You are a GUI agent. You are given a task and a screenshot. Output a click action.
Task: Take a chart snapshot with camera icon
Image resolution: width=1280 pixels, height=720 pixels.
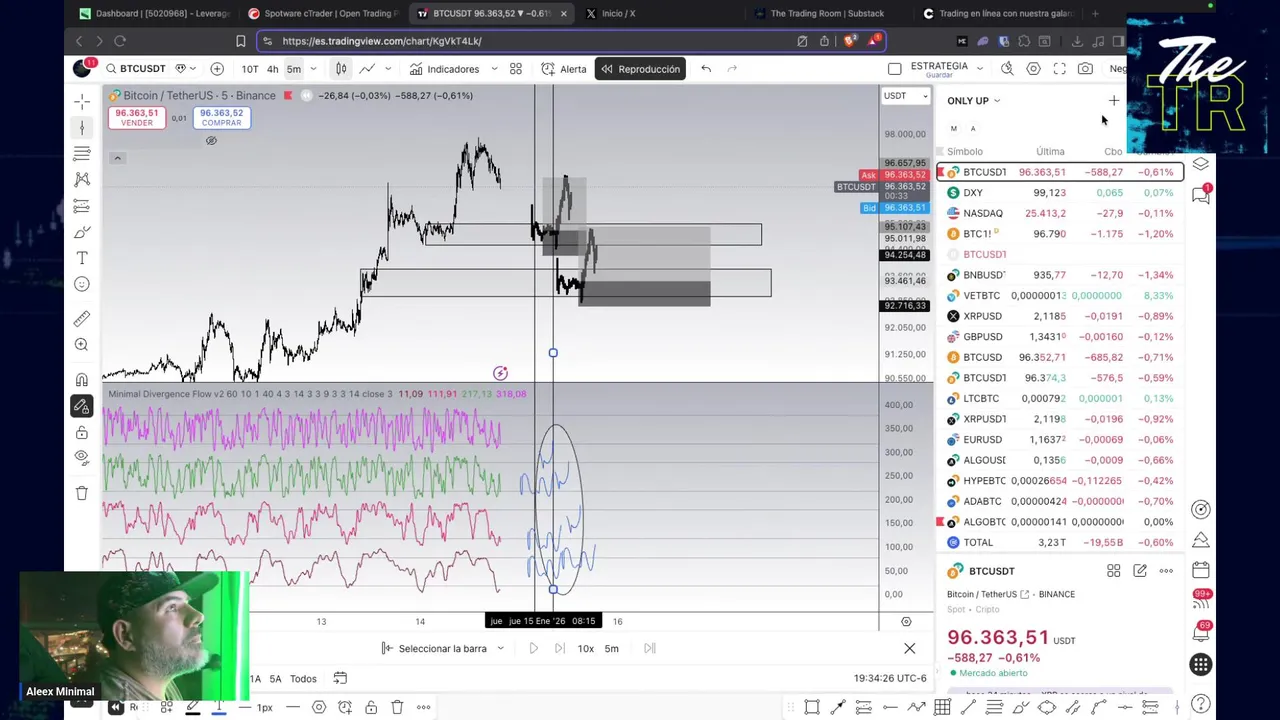click(x=1085, y=69)
